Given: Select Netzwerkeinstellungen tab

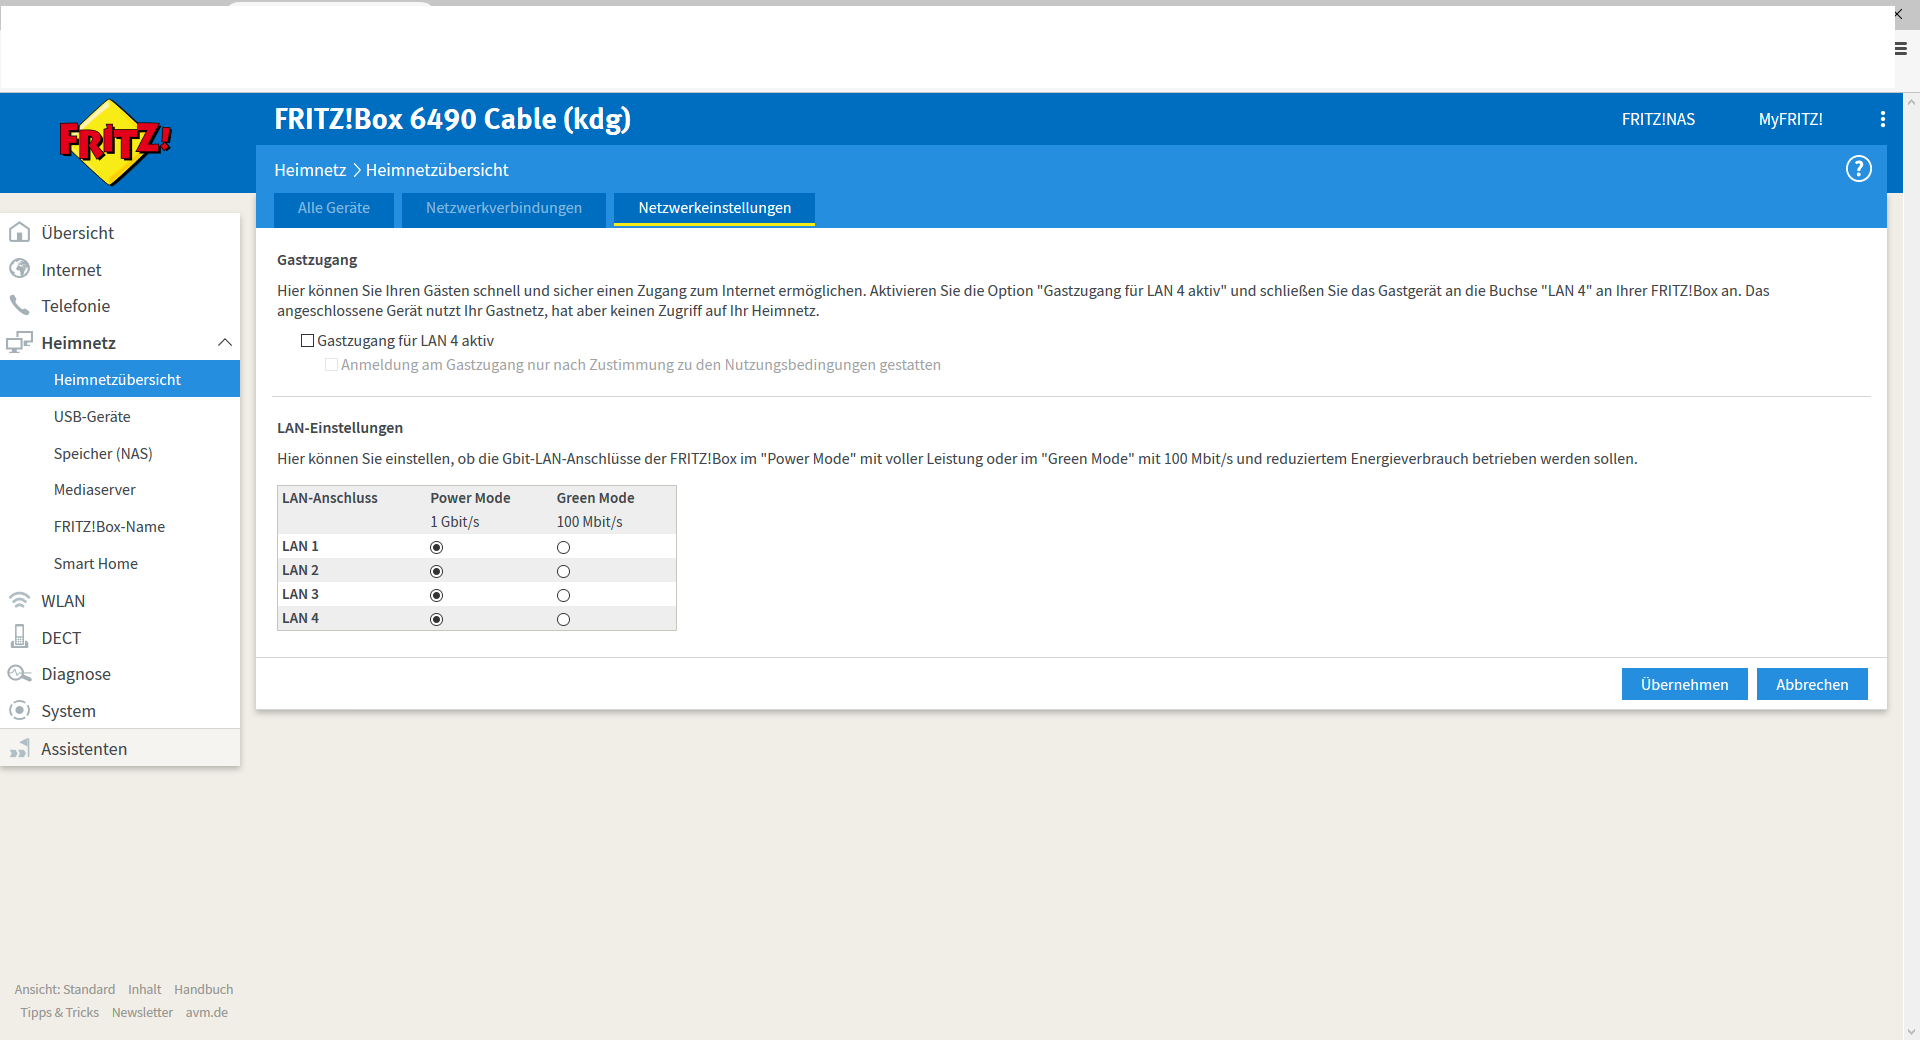Looking at the screenshot, I should (714, 208).
